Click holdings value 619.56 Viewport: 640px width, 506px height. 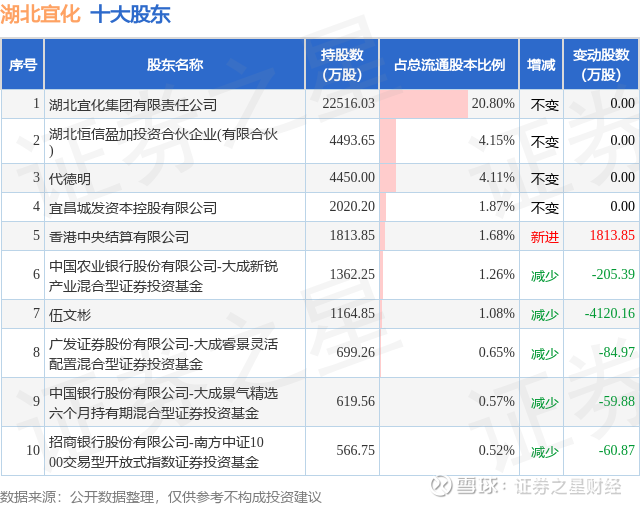click(x=355, y=401)
